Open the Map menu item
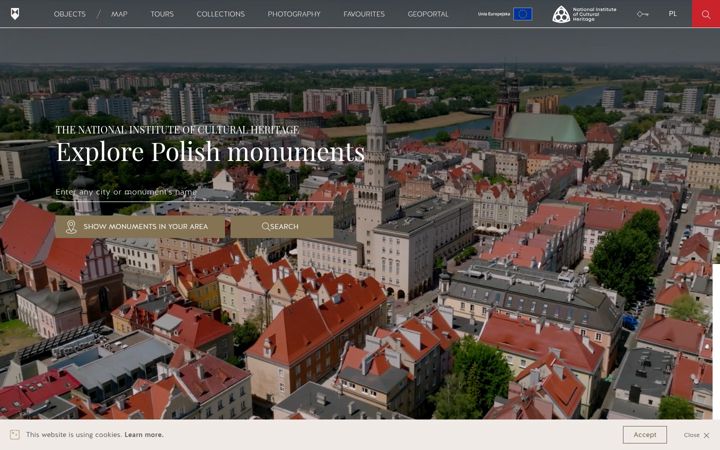Screen dimensions: 720x450 point(119,14)
